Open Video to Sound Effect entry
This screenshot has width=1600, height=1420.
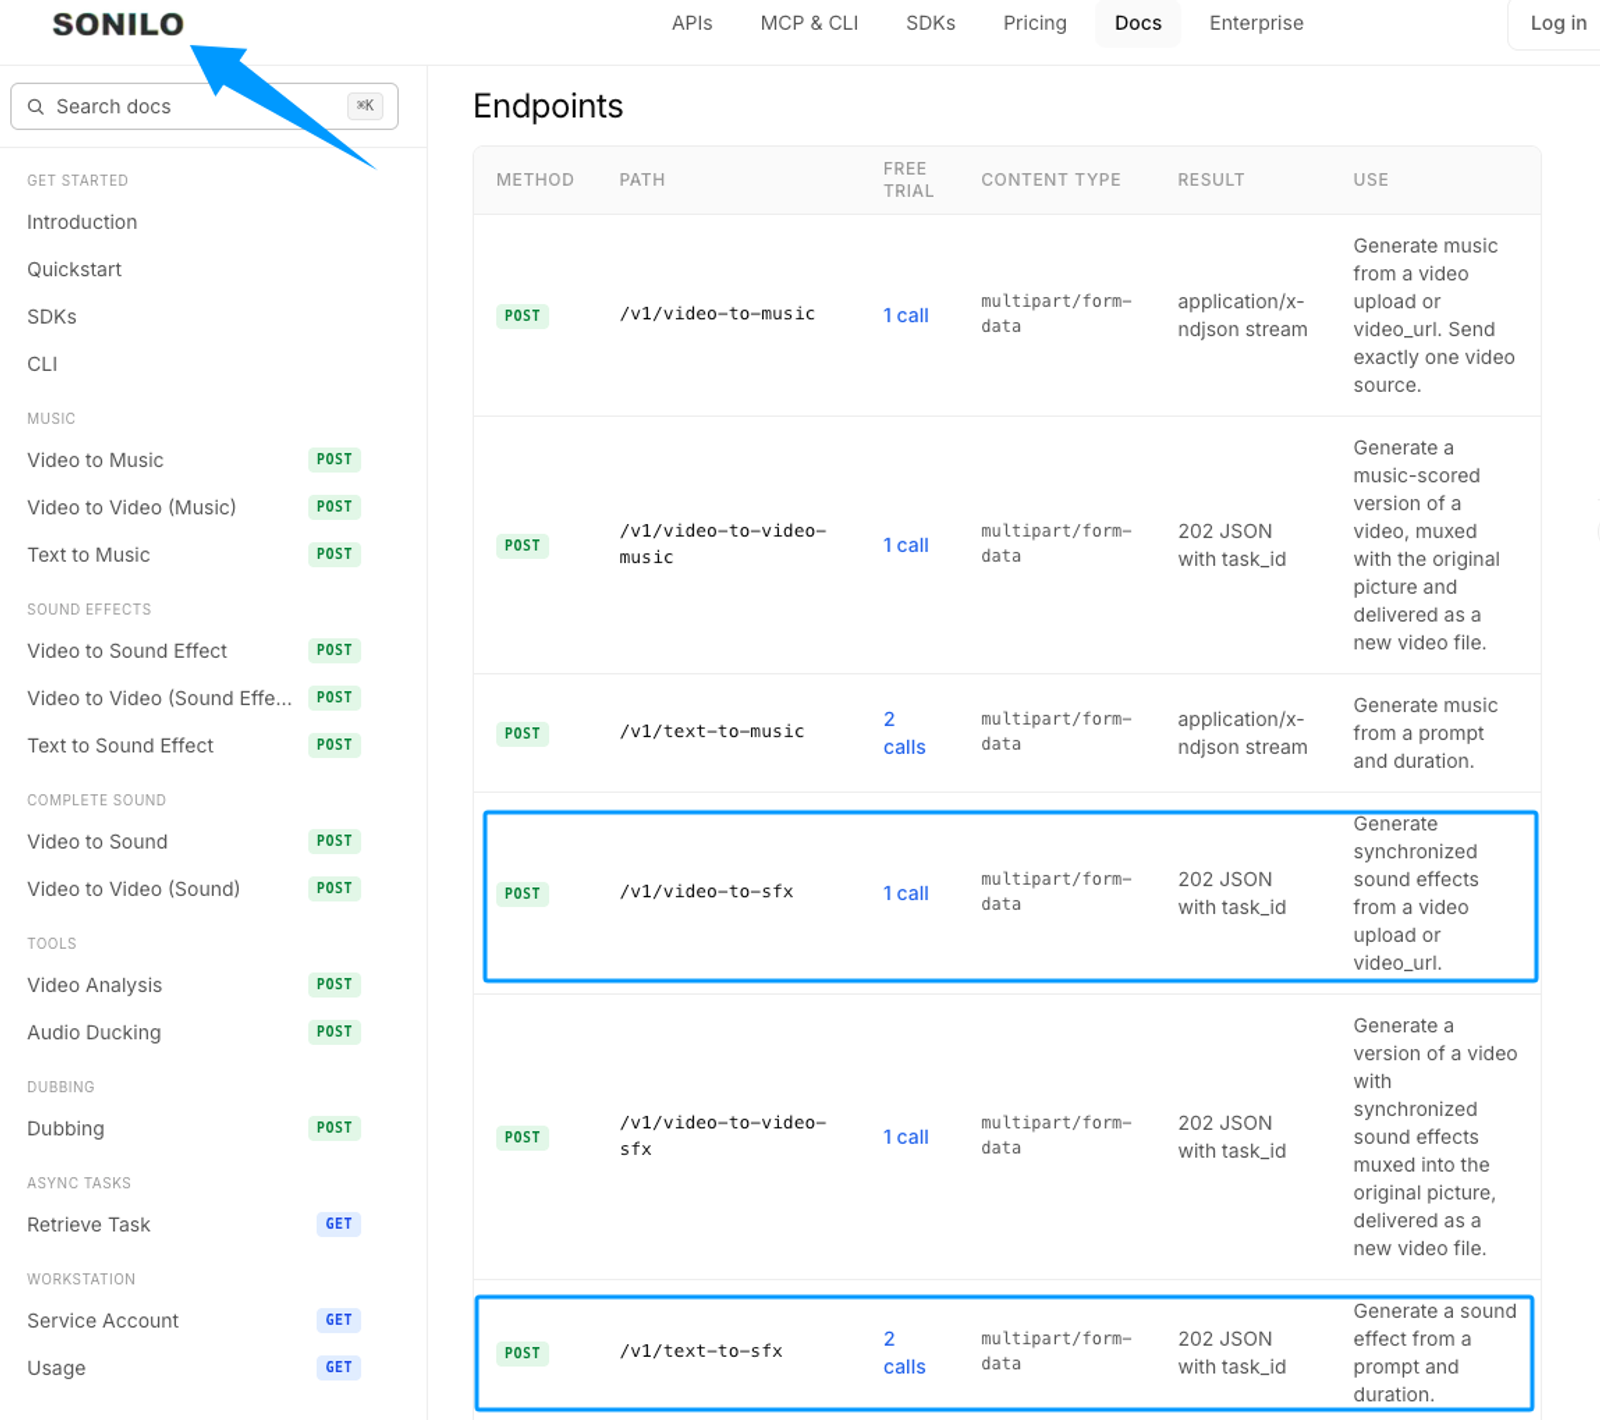point(127,651)
